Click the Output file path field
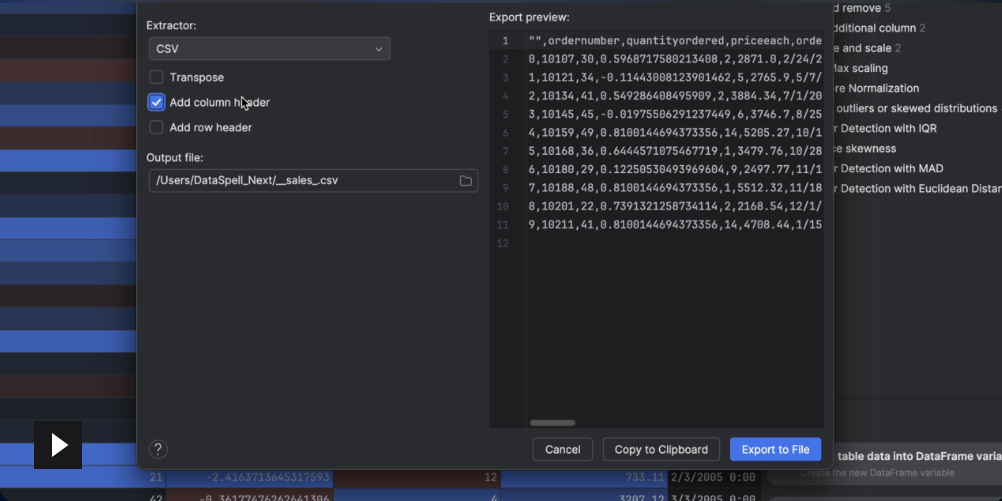The image size is (1002, 501). (x=300, y=181)
